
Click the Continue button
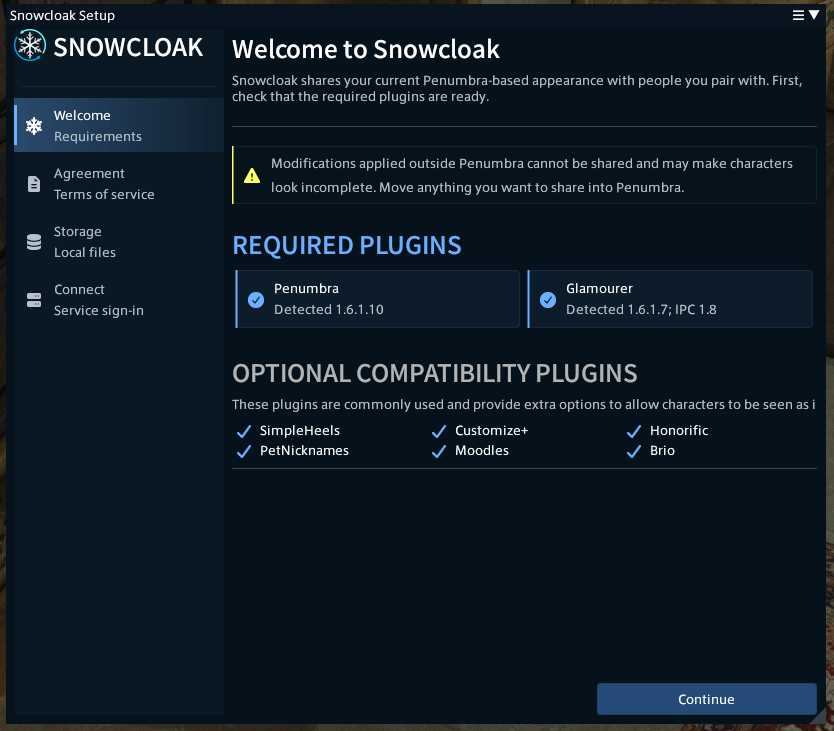click(x=706, y=699)
